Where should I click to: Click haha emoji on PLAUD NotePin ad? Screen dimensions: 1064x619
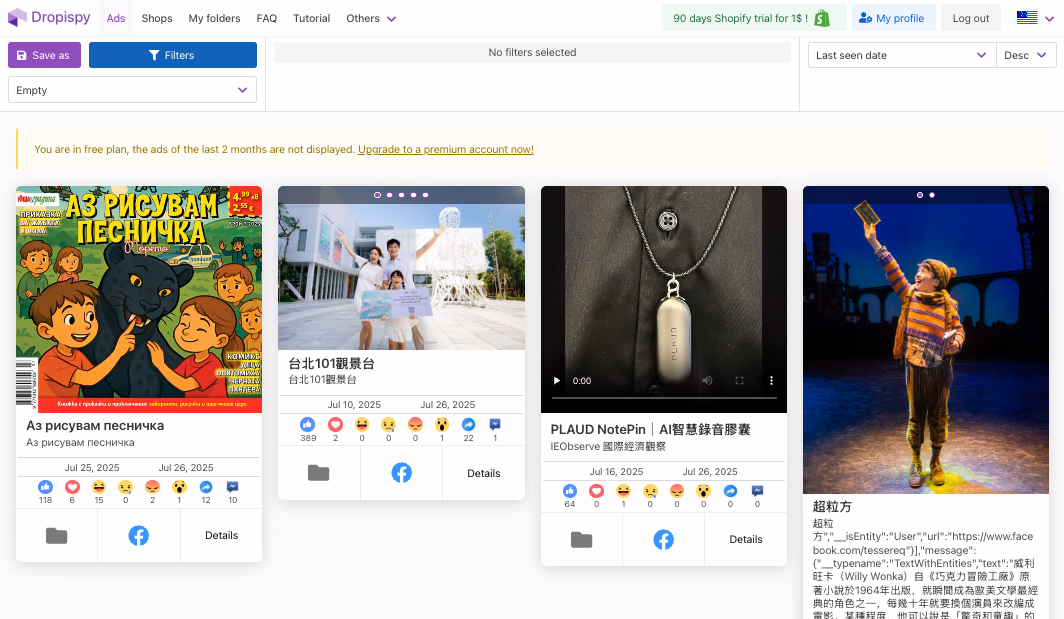624,491
